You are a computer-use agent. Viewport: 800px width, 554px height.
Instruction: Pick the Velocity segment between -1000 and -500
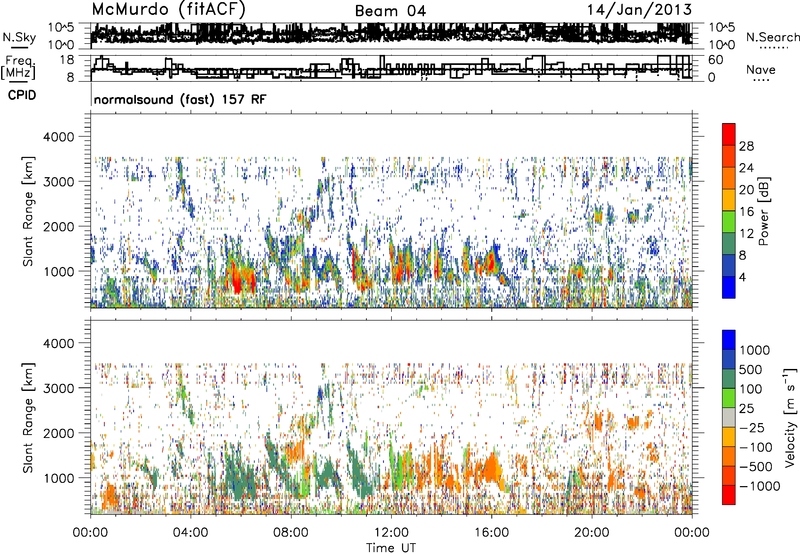(729, 475)
